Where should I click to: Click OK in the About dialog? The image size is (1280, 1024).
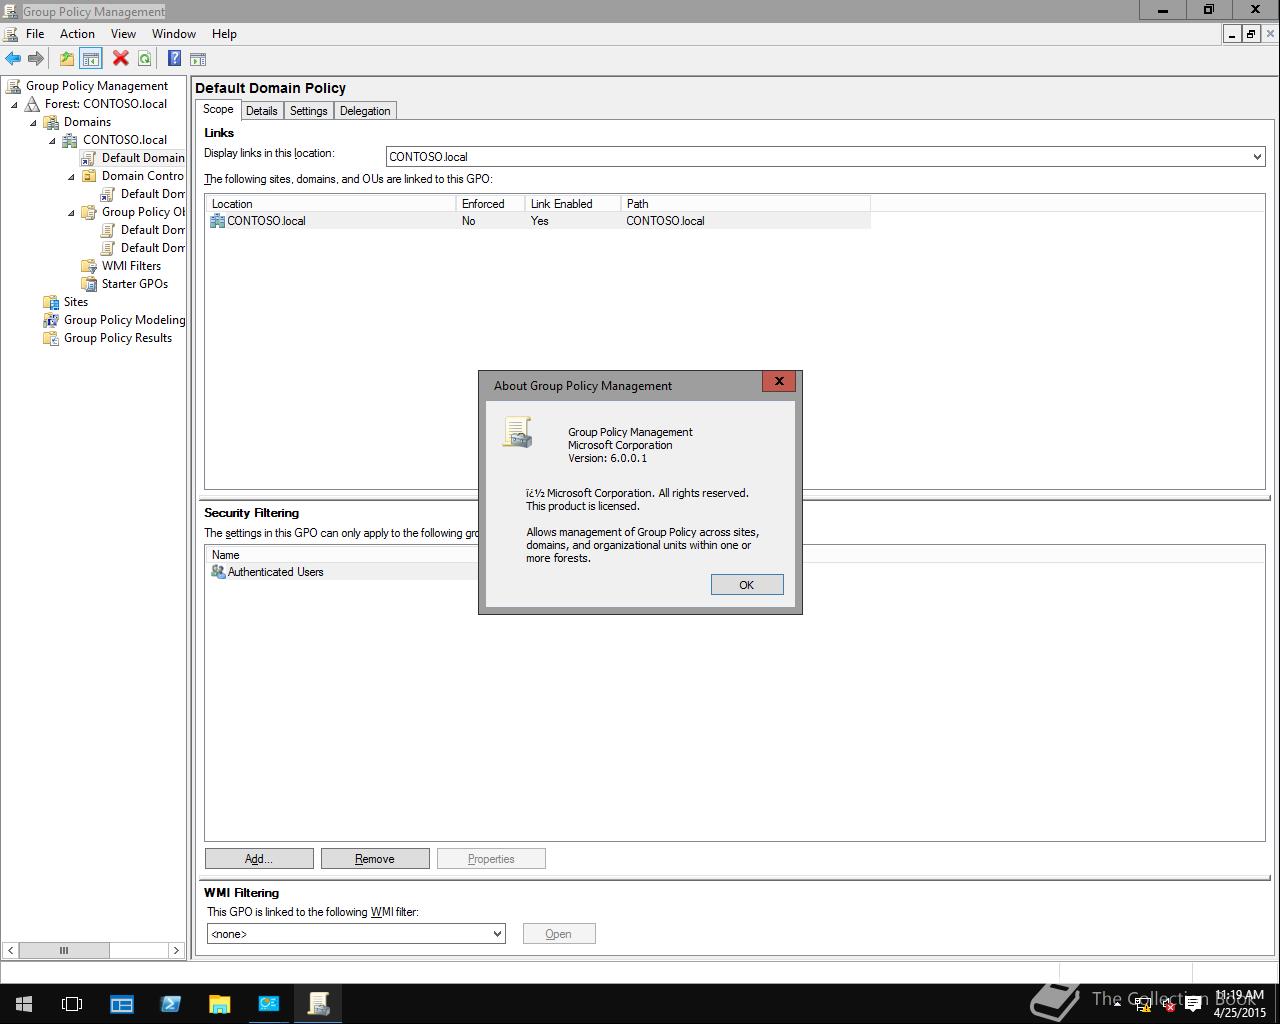[x=747, y=585]
